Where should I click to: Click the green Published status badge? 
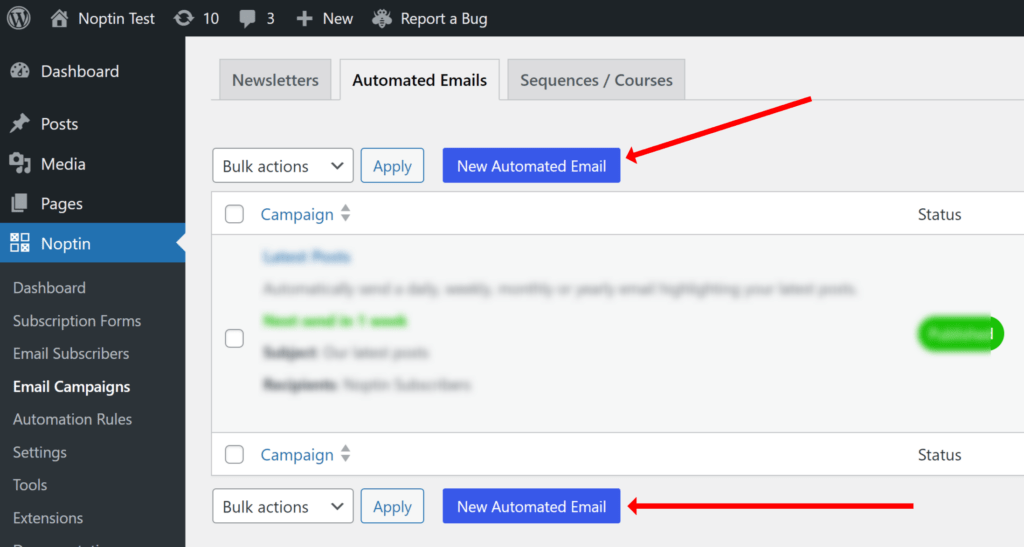pos(959,334)
